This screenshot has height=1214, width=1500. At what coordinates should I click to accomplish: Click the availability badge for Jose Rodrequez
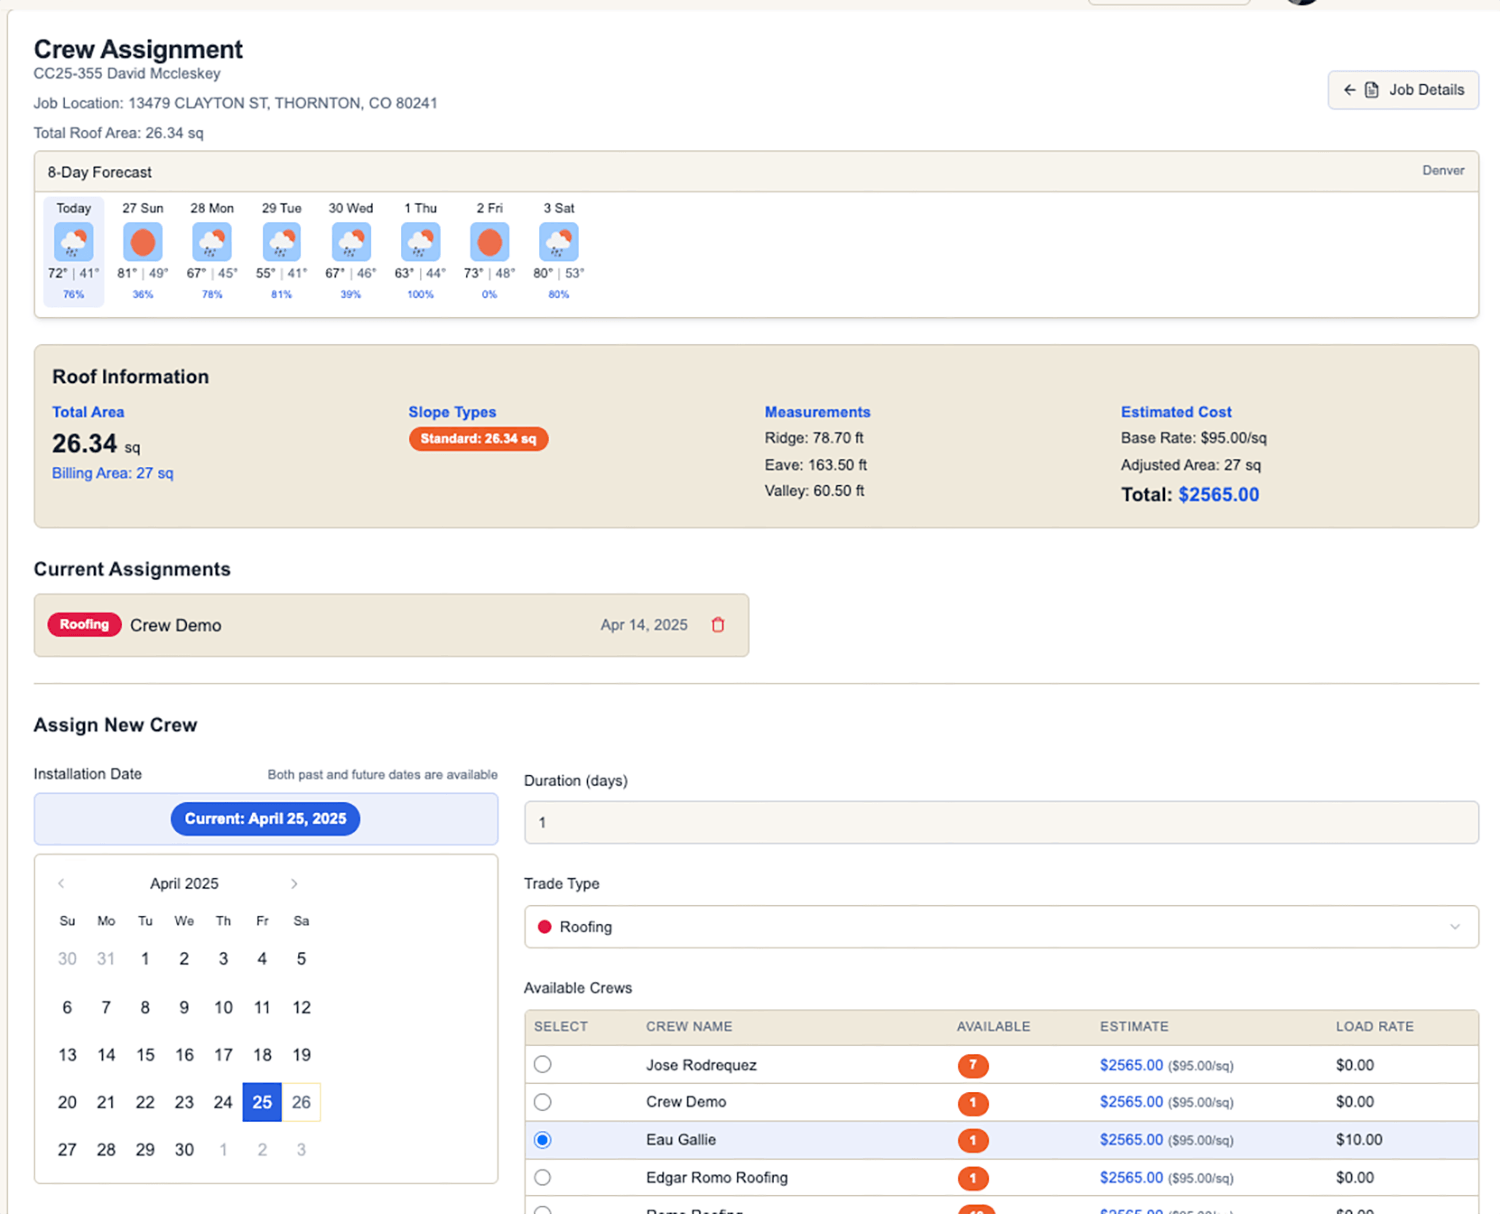tap(973, 1065)
